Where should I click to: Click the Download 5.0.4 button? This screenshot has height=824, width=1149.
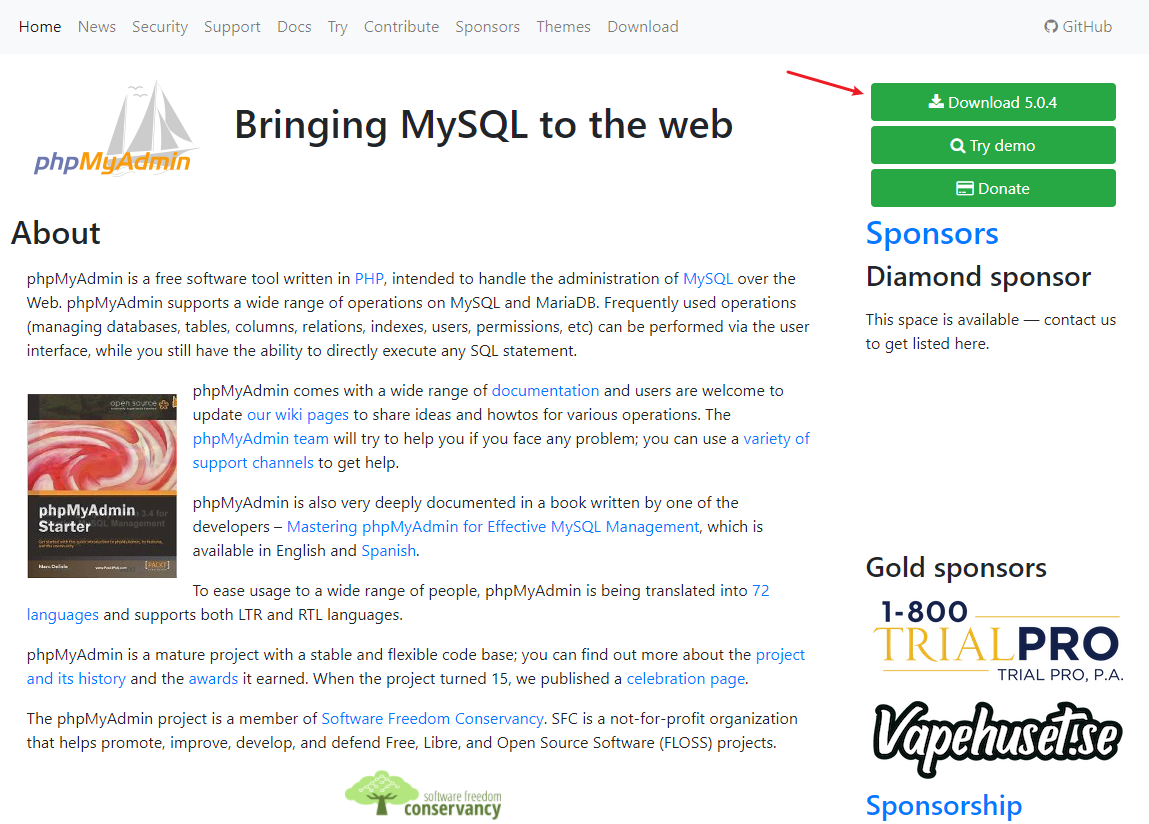tap(993, 102)
